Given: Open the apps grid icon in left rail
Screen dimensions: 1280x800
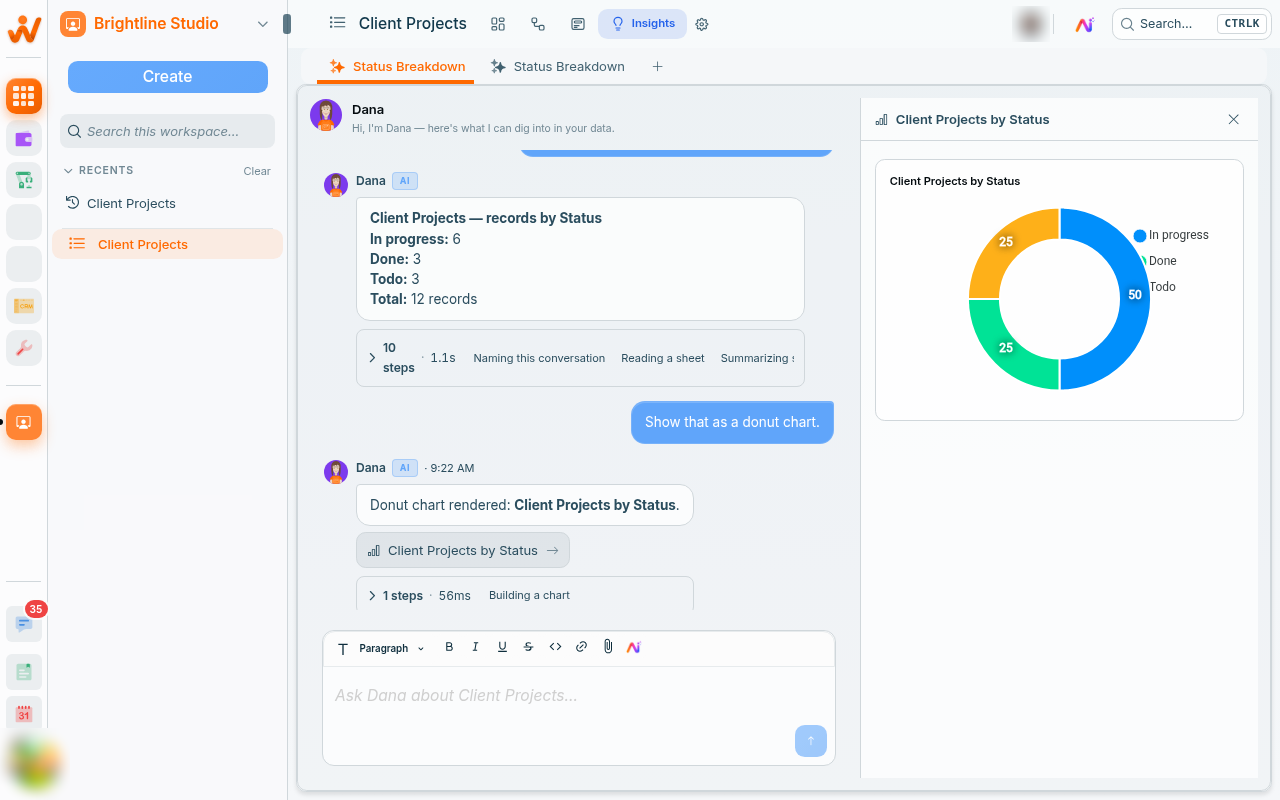Looking at the screenshot, I should 24,96.
